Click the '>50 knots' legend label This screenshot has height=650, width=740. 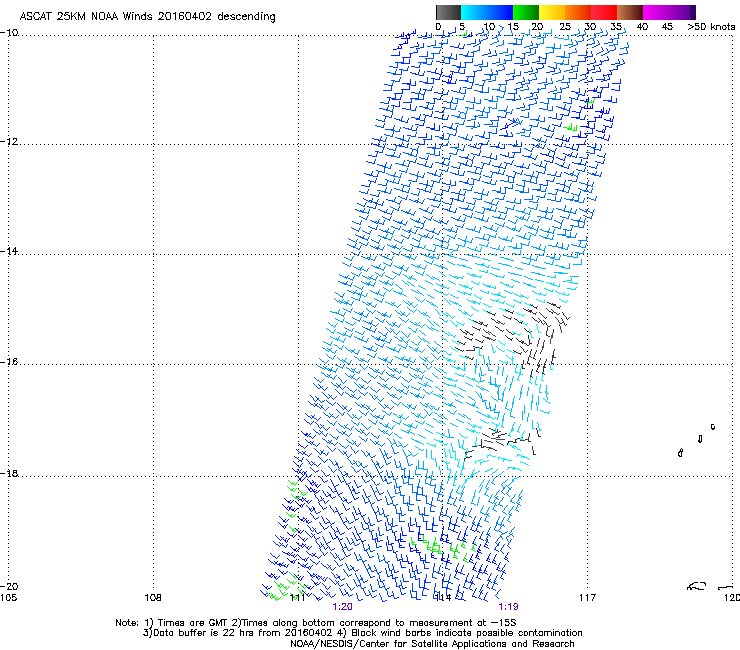click(711, 27)
